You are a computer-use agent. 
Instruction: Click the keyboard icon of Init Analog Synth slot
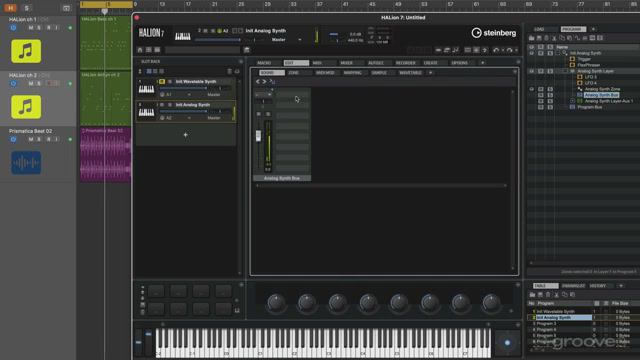click(146, 112)
